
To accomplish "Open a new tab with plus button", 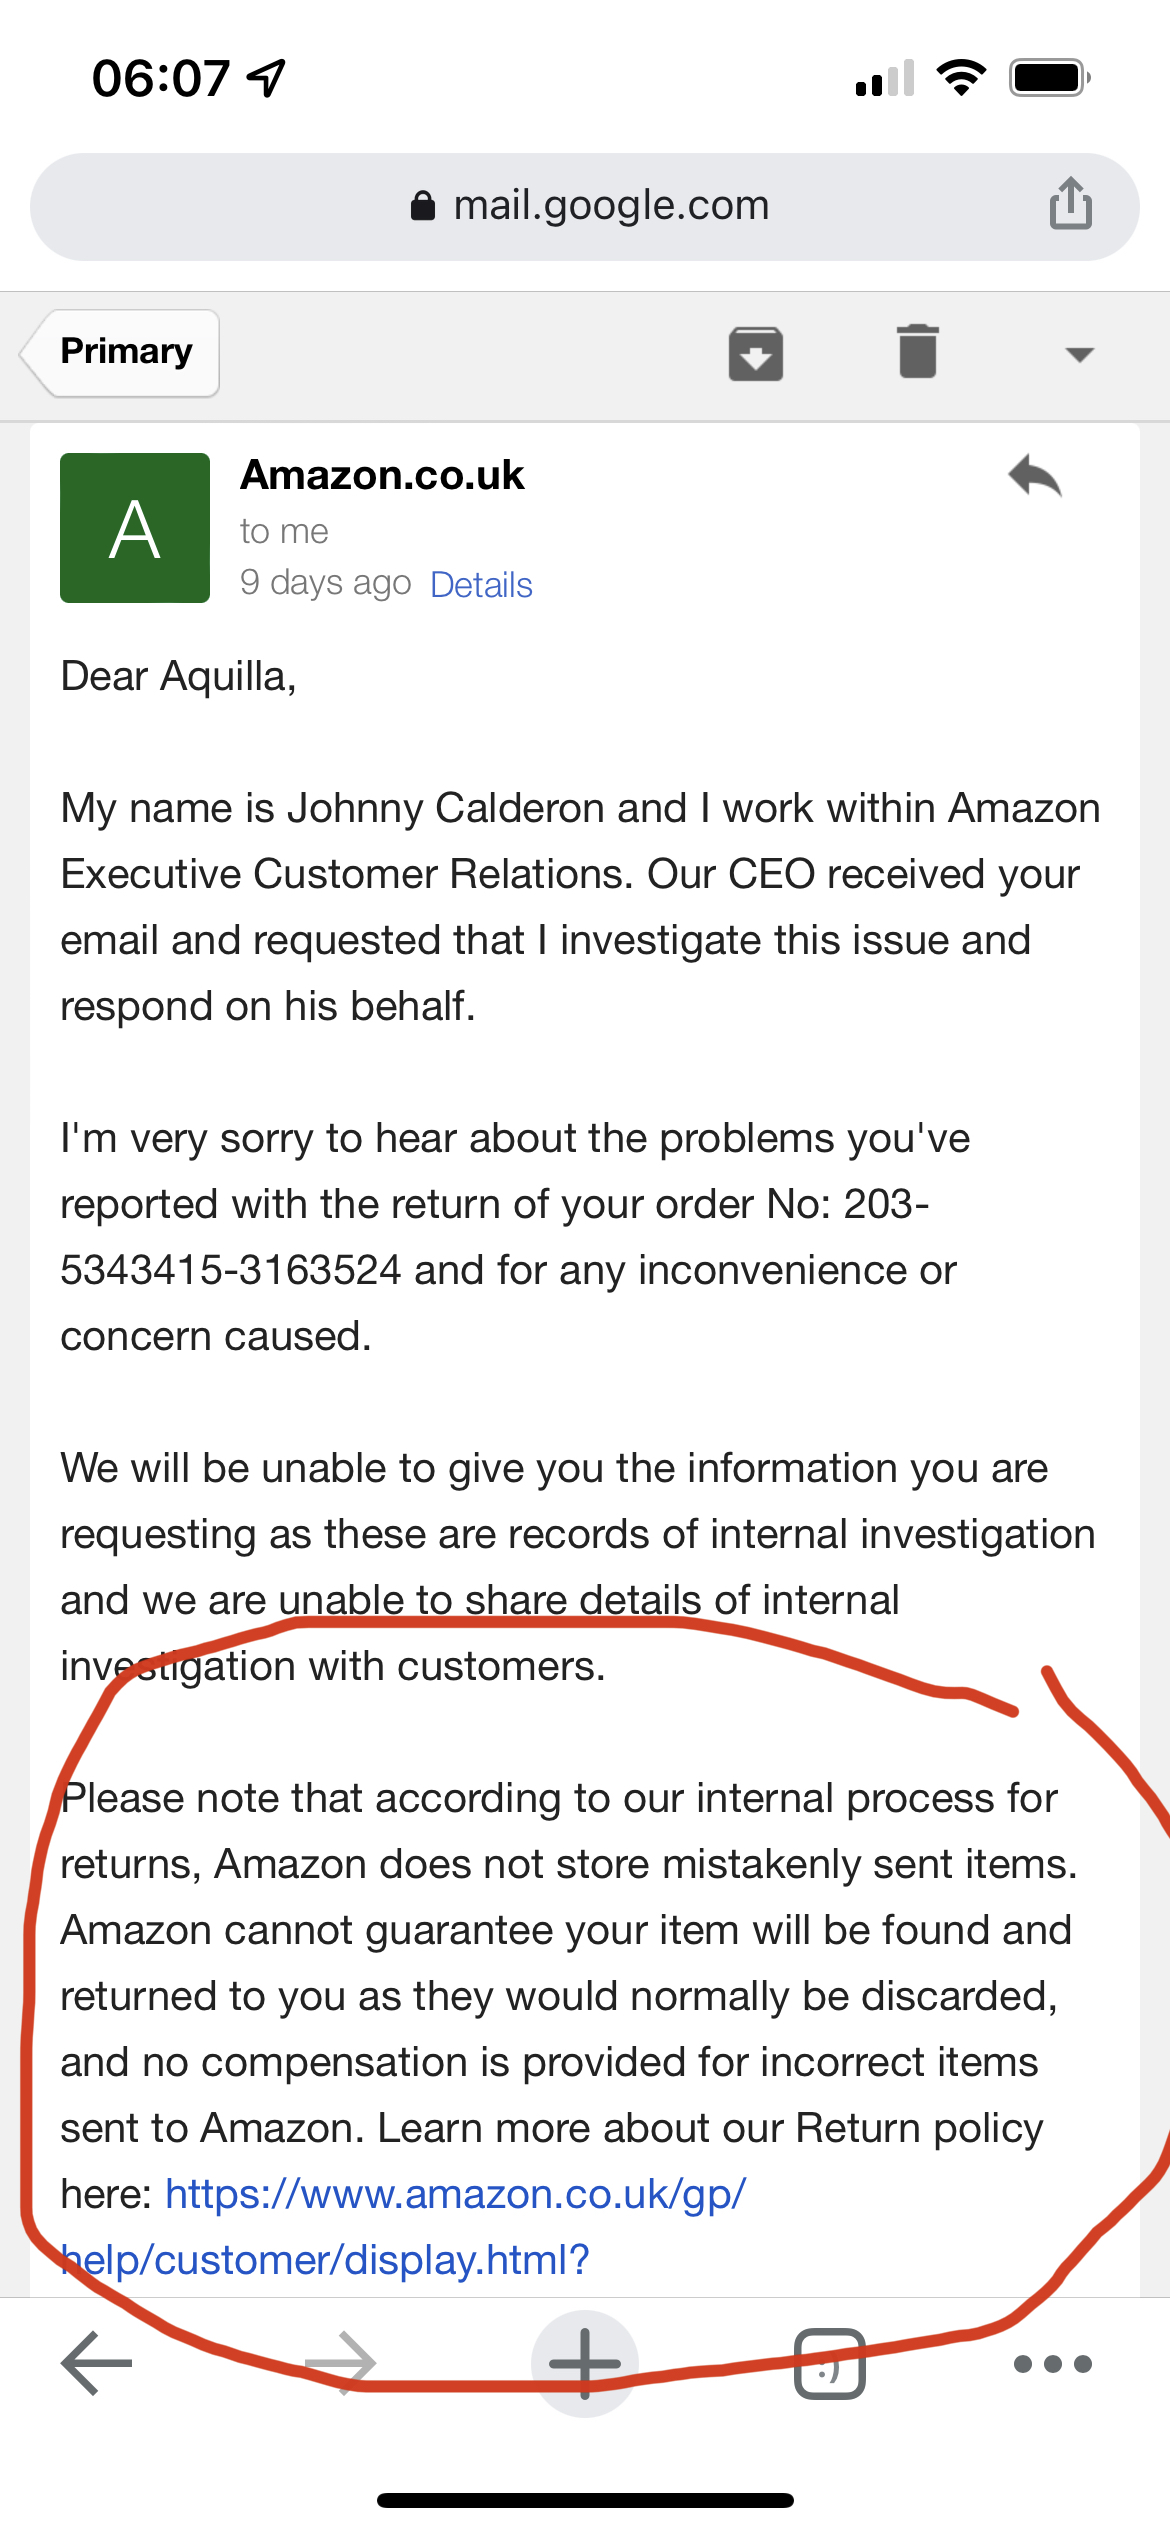I will click(x=585, y=2363).
